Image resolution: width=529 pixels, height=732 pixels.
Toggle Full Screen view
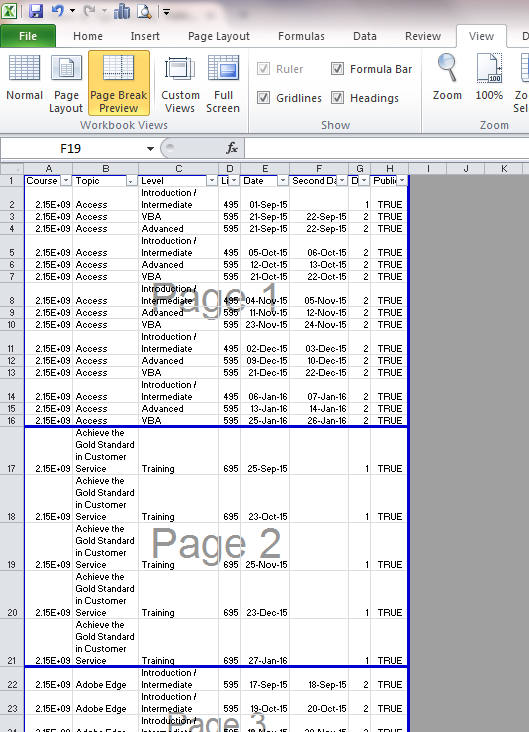[x=223, y=82]
